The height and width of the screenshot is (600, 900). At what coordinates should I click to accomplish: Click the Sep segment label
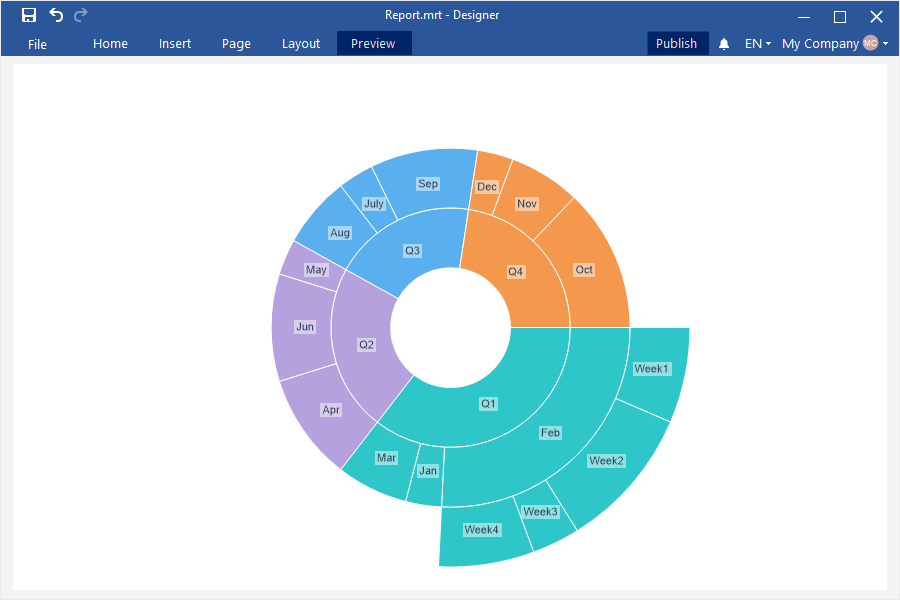tap(428, 184)
